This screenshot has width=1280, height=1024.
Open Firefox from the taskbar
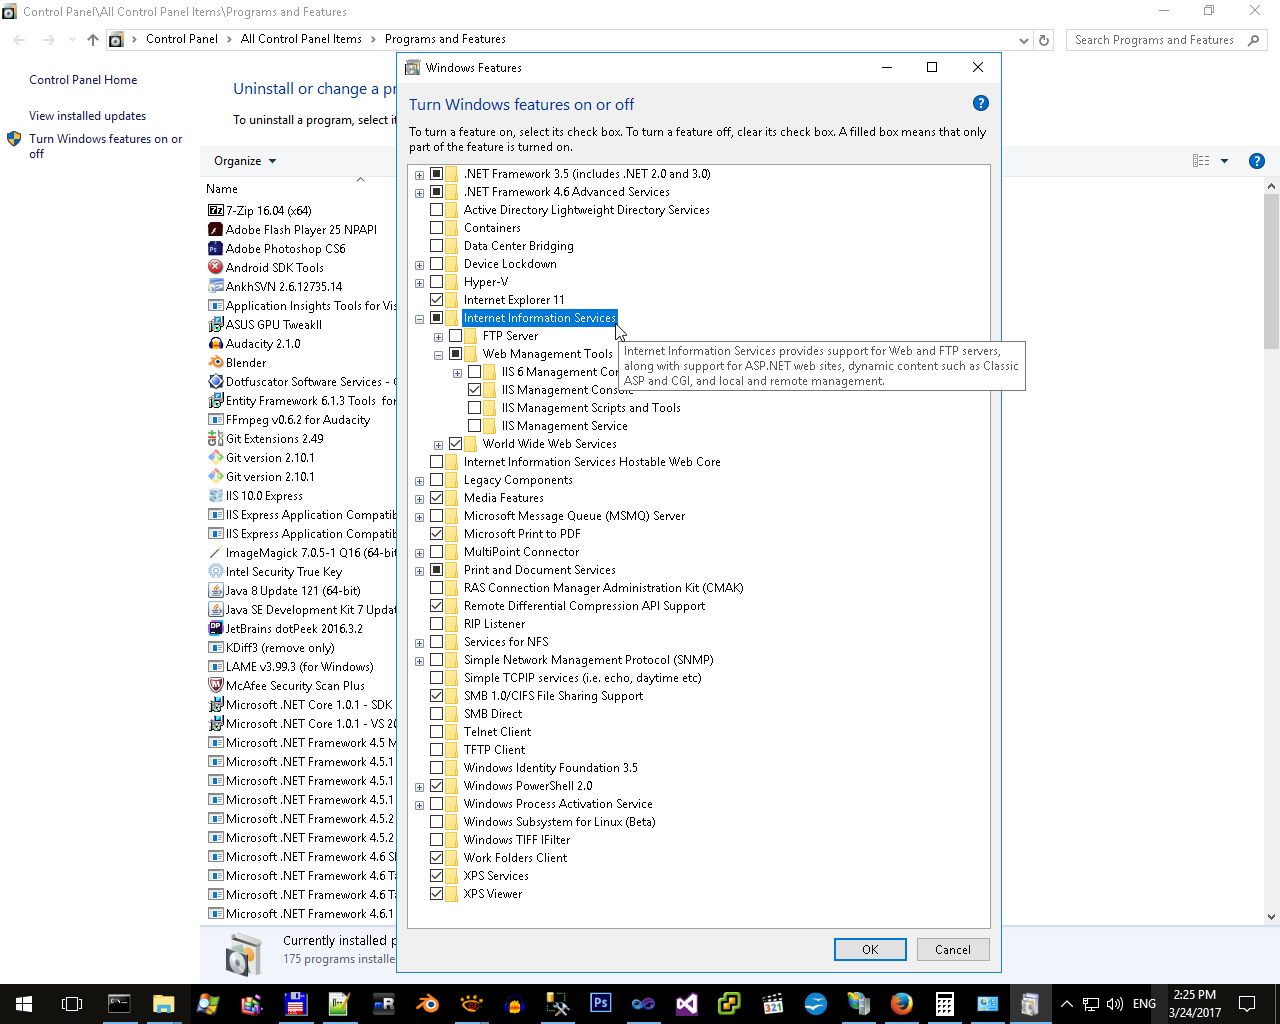[x=901, y=1003]
